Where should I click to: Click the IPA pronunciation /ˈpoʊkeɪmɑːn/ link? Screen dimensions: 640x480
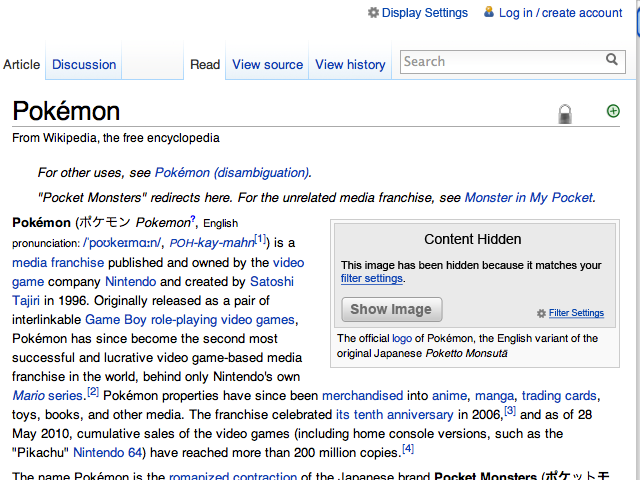tap(122, 243)
